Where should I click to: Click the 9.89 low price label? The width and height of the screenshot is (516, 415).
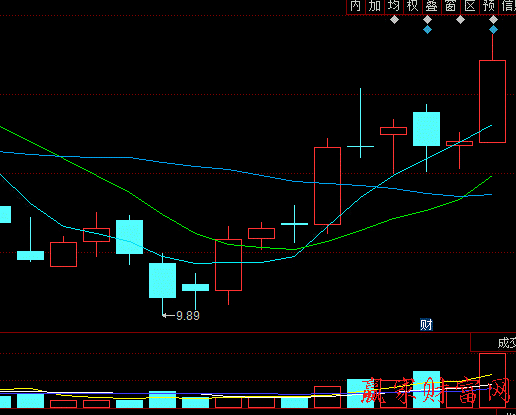tap(188, 316)
